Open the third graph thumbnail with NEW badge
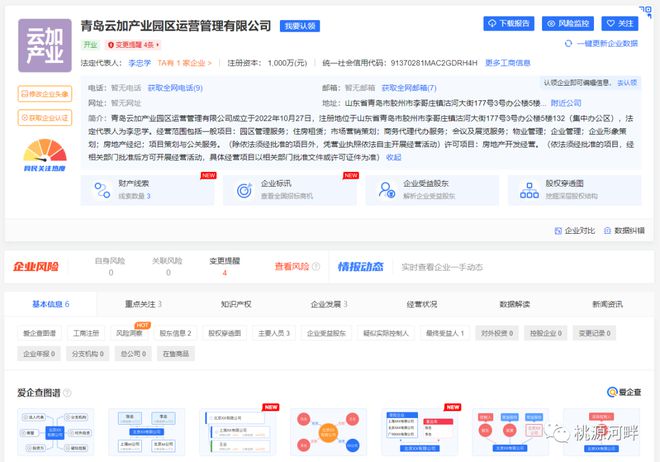Image resolution: width=660 pixels, height=462 pixels. point(237,432)
